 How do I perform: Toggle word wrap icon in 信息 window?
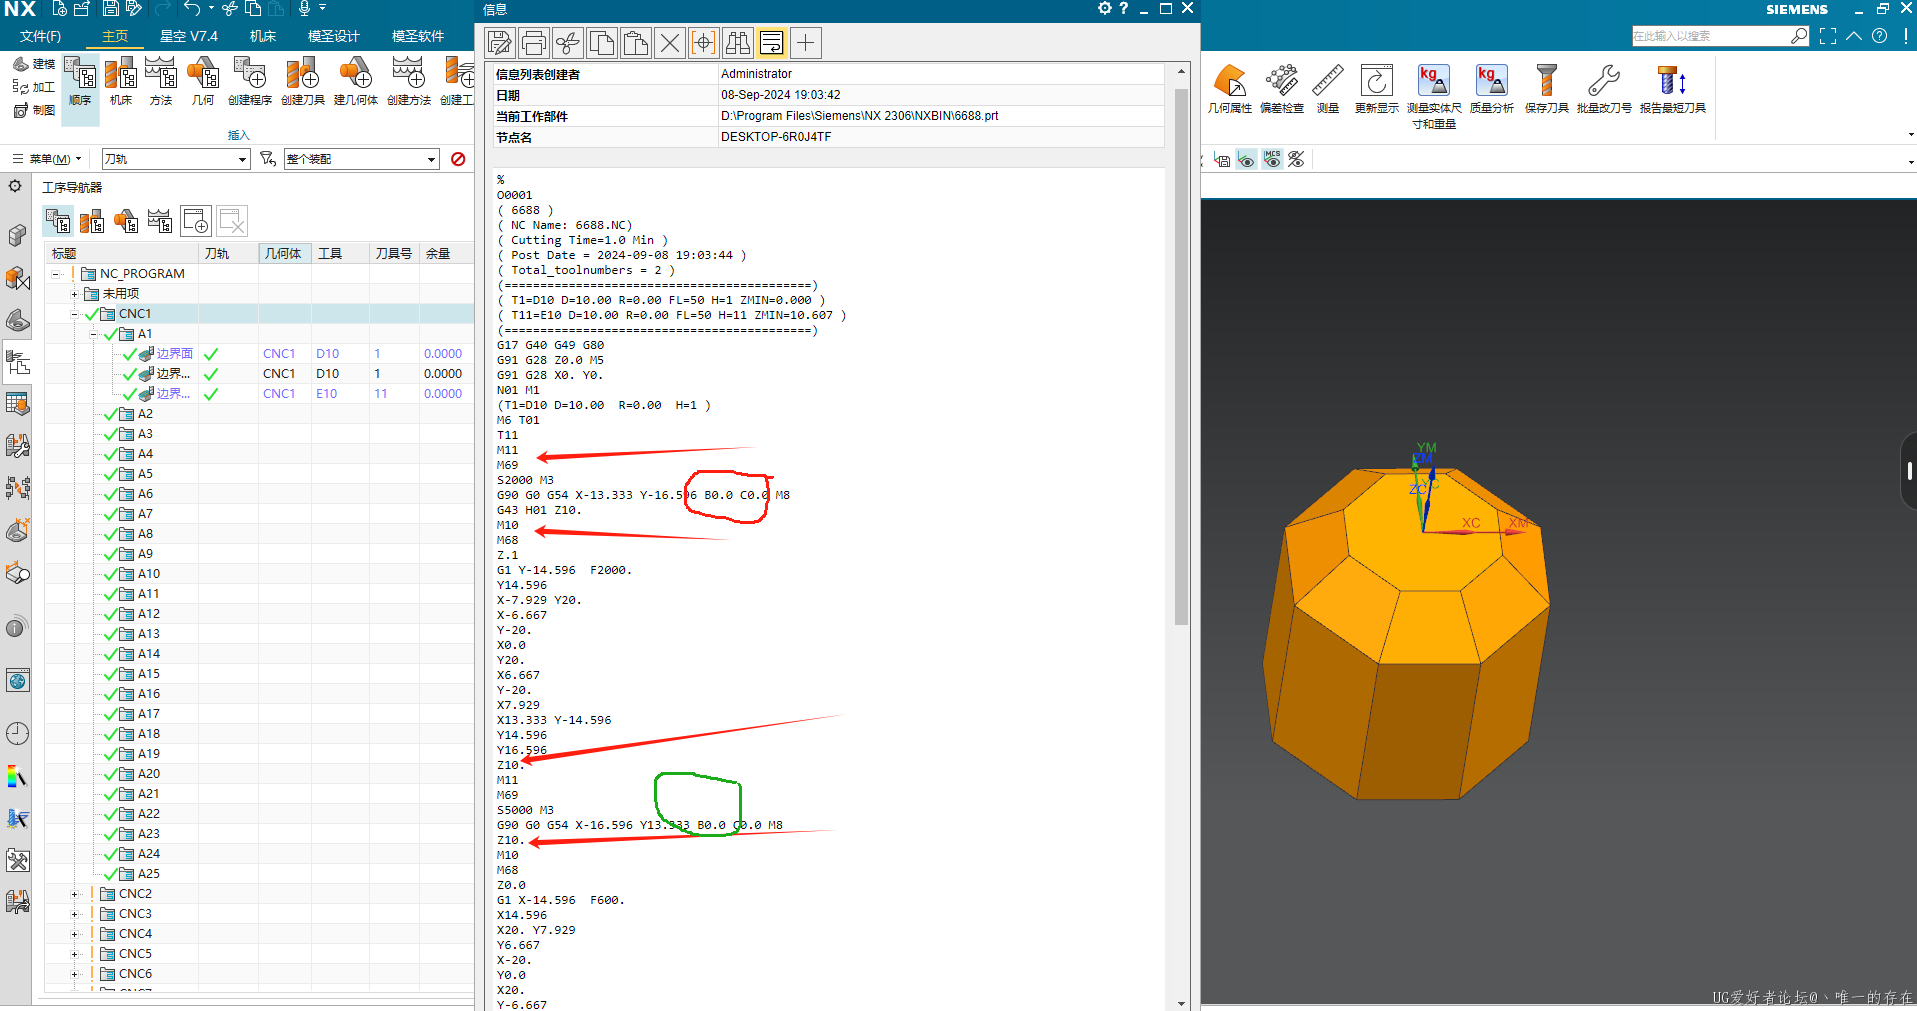point(772,43)
